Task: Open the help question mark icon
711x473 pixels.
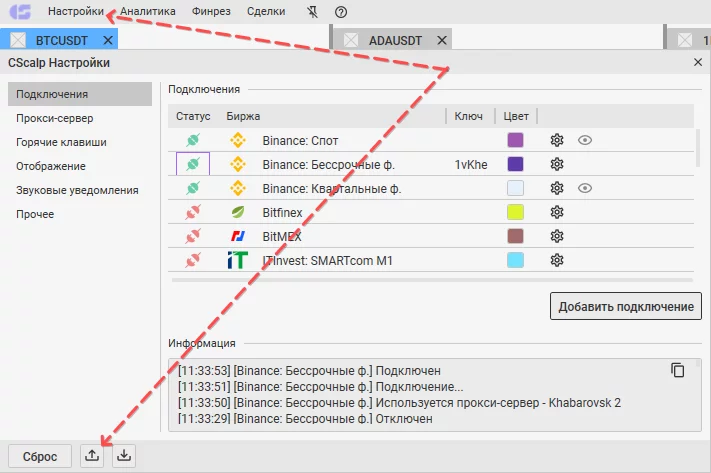Action: (341, 12)
